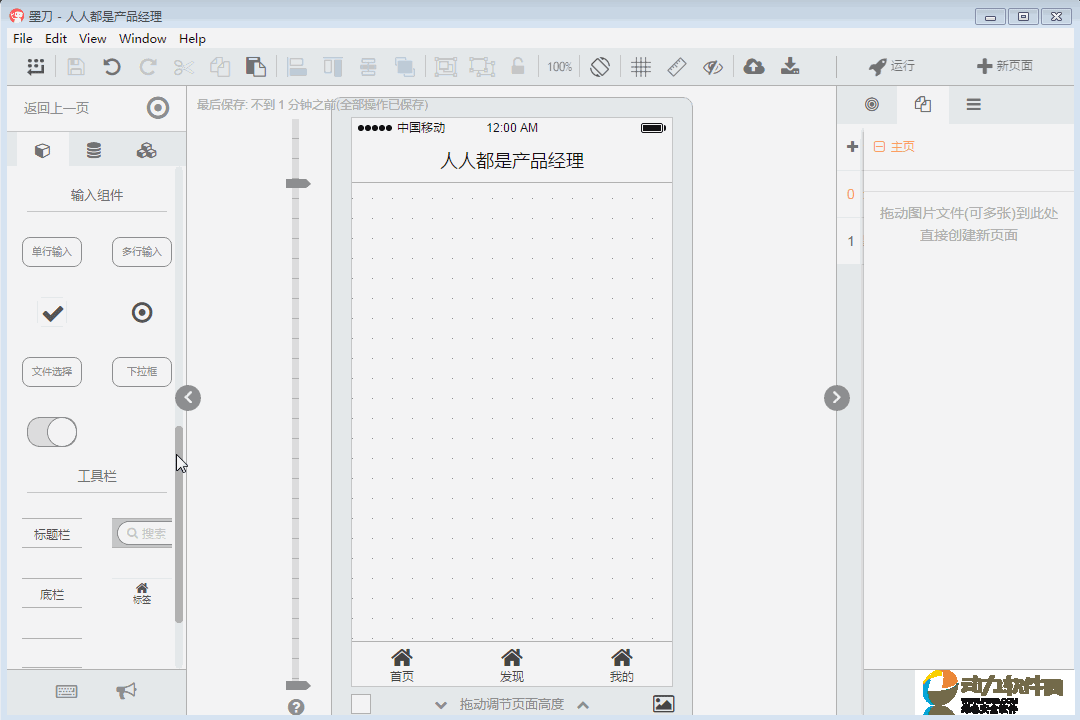
Task: Click 返回上一页 to go back
Action: (56, 108)
